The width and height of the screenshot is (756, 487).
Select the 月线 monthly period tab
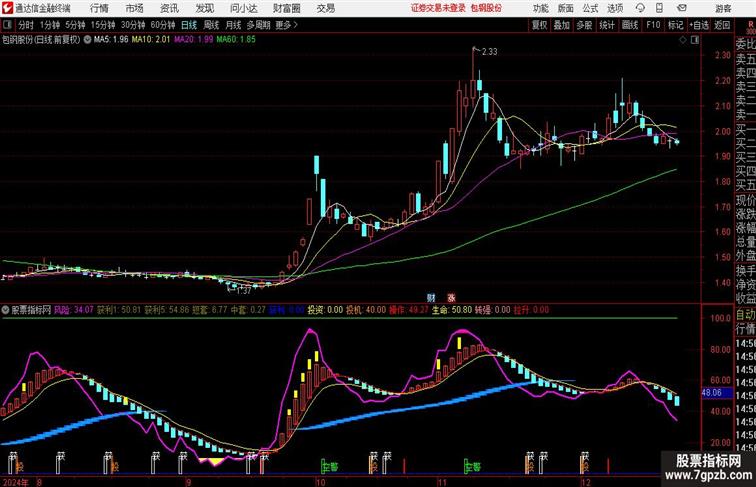(x=233, y=25)
